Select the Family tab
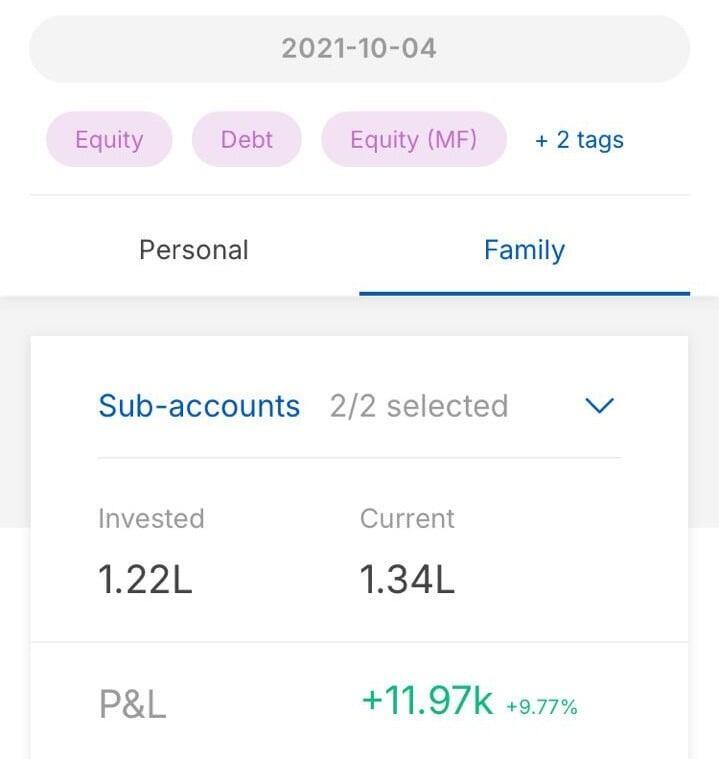719x759 pixels. [524, 249]
